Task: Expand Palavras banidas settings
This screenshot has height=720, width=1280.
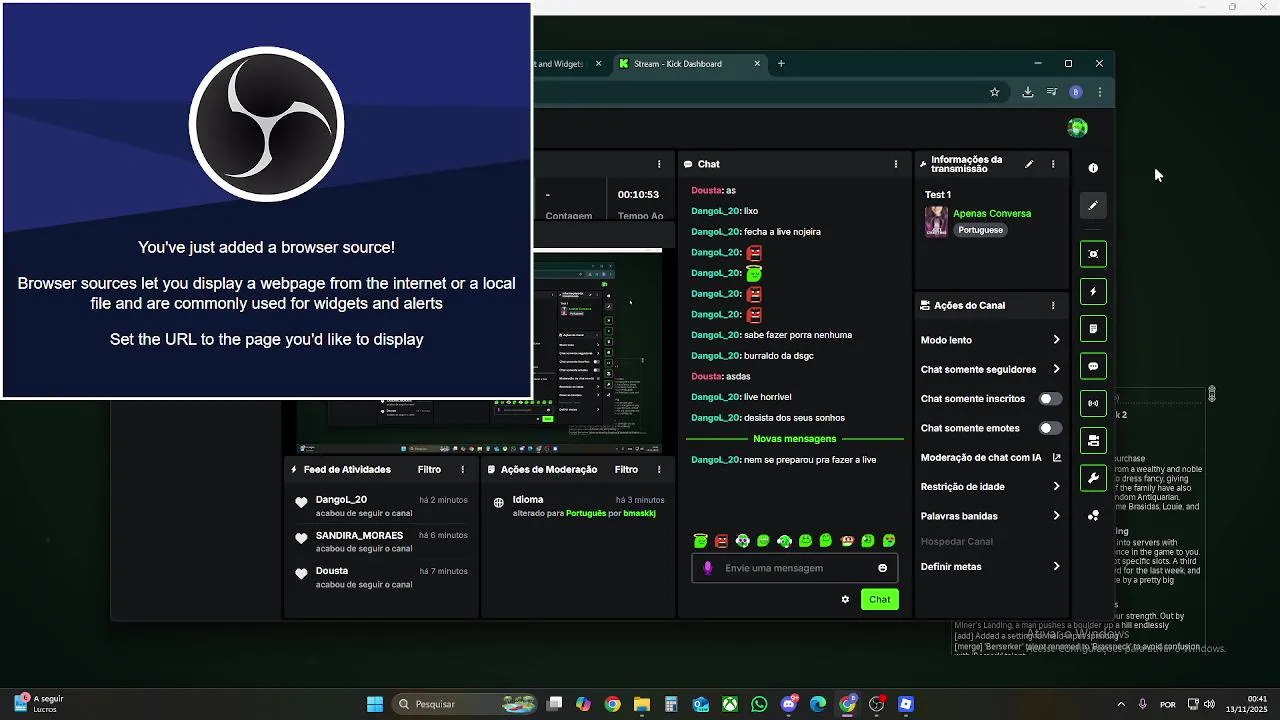Action: click(x=990, y=516)
